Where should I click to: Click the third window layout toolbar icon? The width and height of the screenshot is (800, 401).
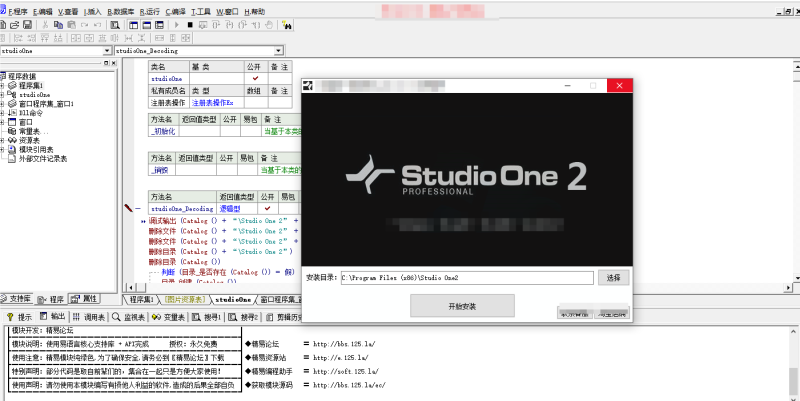(159, 24)
